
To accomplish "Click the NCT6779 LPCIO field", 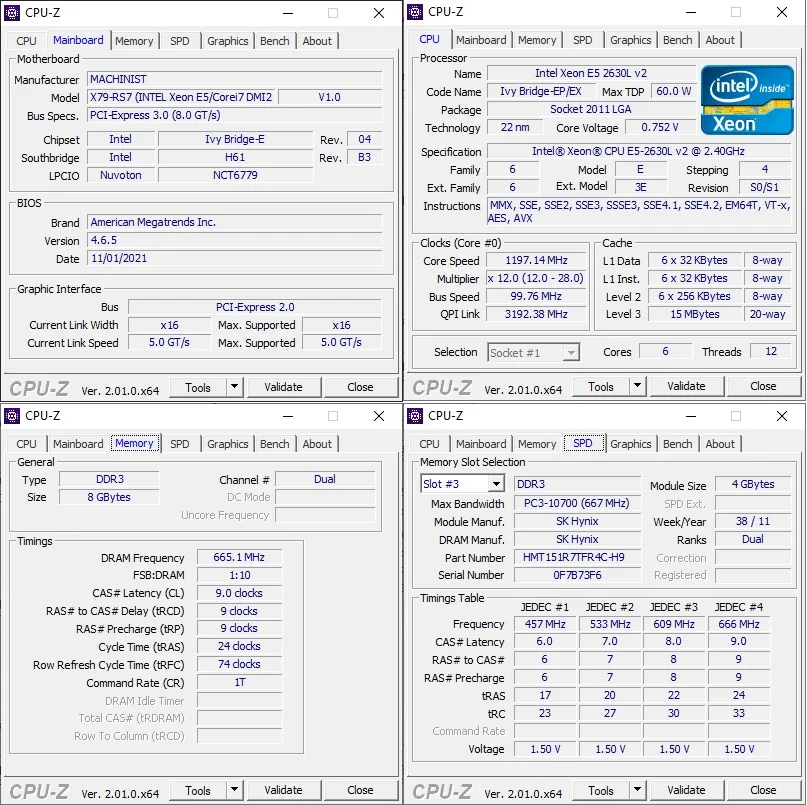I will pos(236,175).
